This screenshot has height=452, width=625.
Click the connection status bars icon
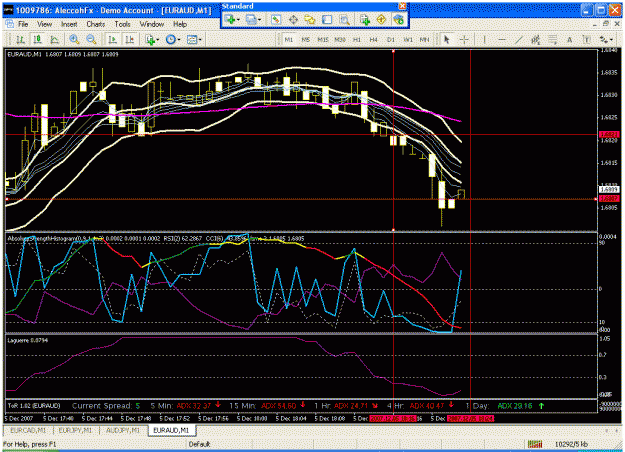(x=535, y=444)
